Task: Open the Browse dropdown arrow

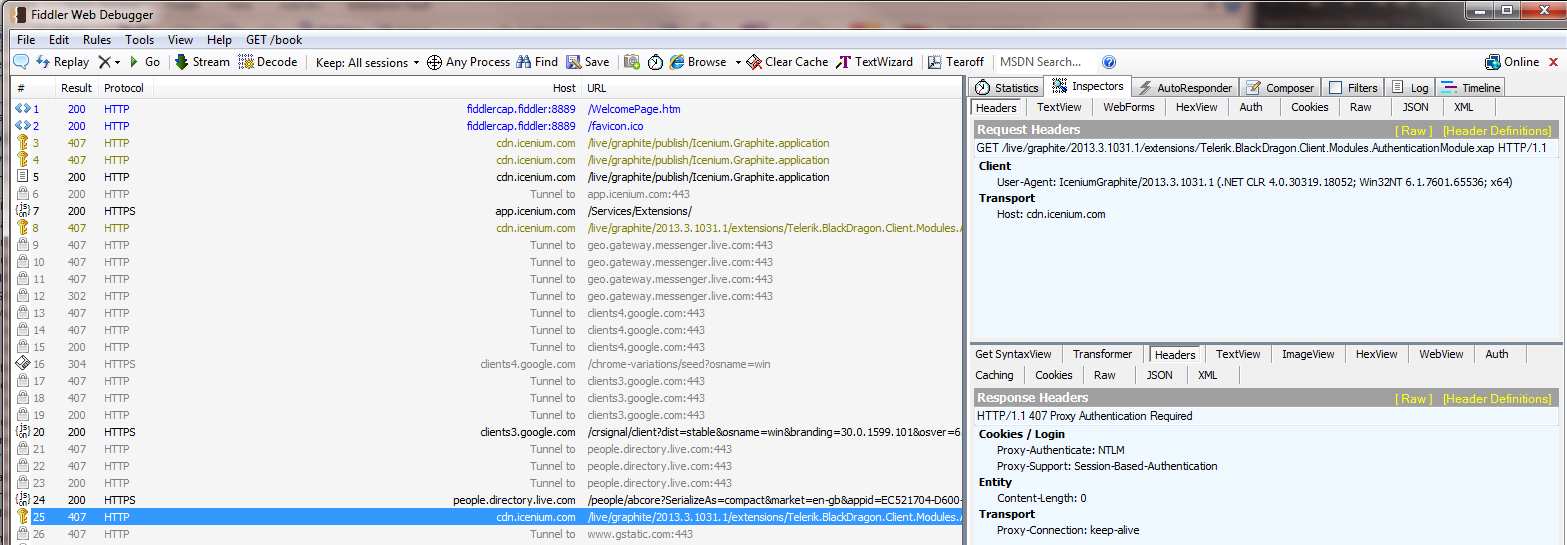Action: click(x=738, y=62)
